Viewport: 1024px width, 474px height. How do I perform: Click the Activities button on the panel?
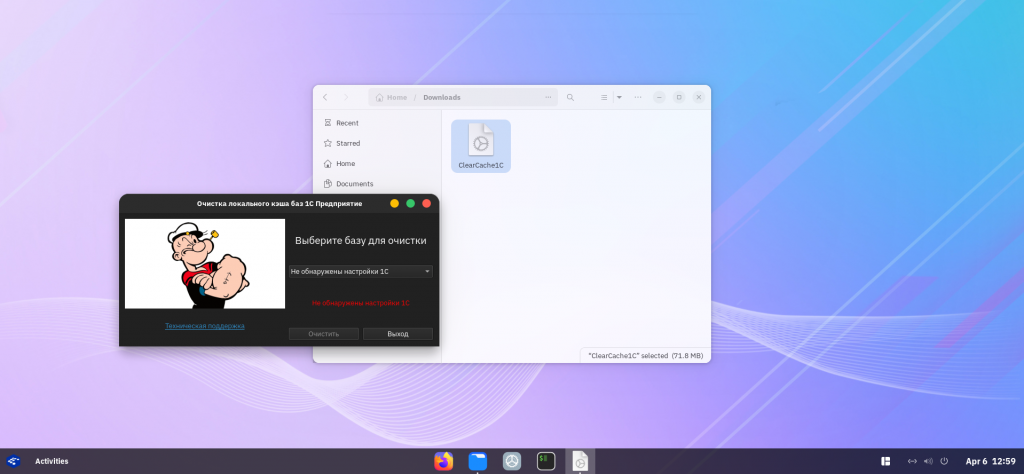pyautogui.click(x=52, y=461)
